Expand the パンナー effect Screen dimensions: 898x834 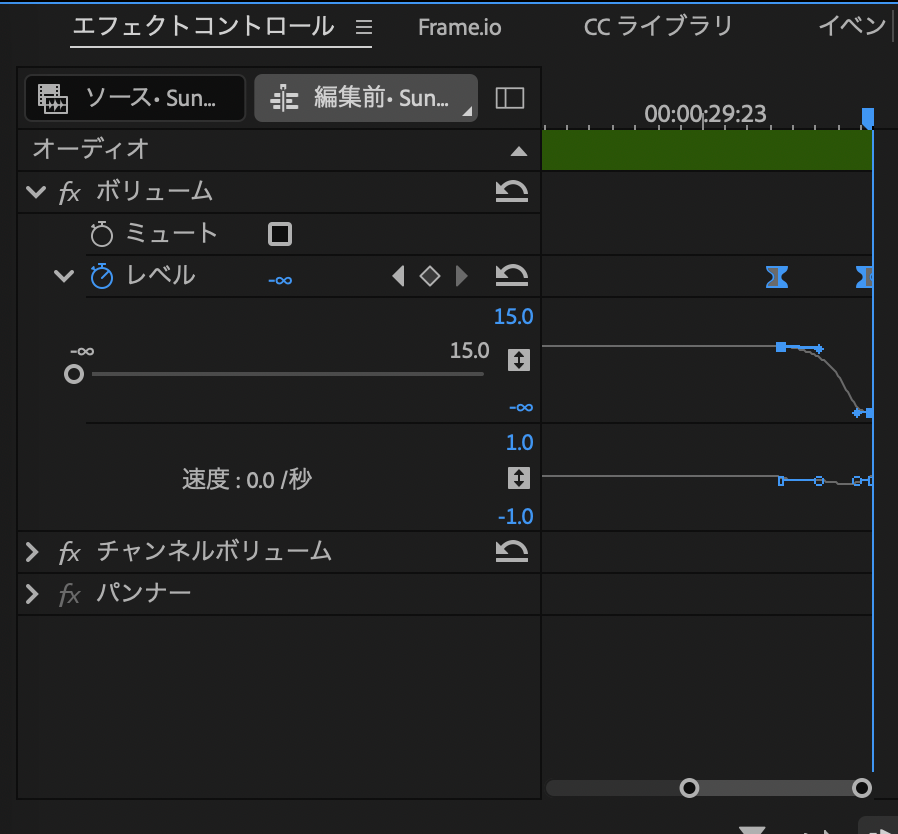click(x=32, y=594)
